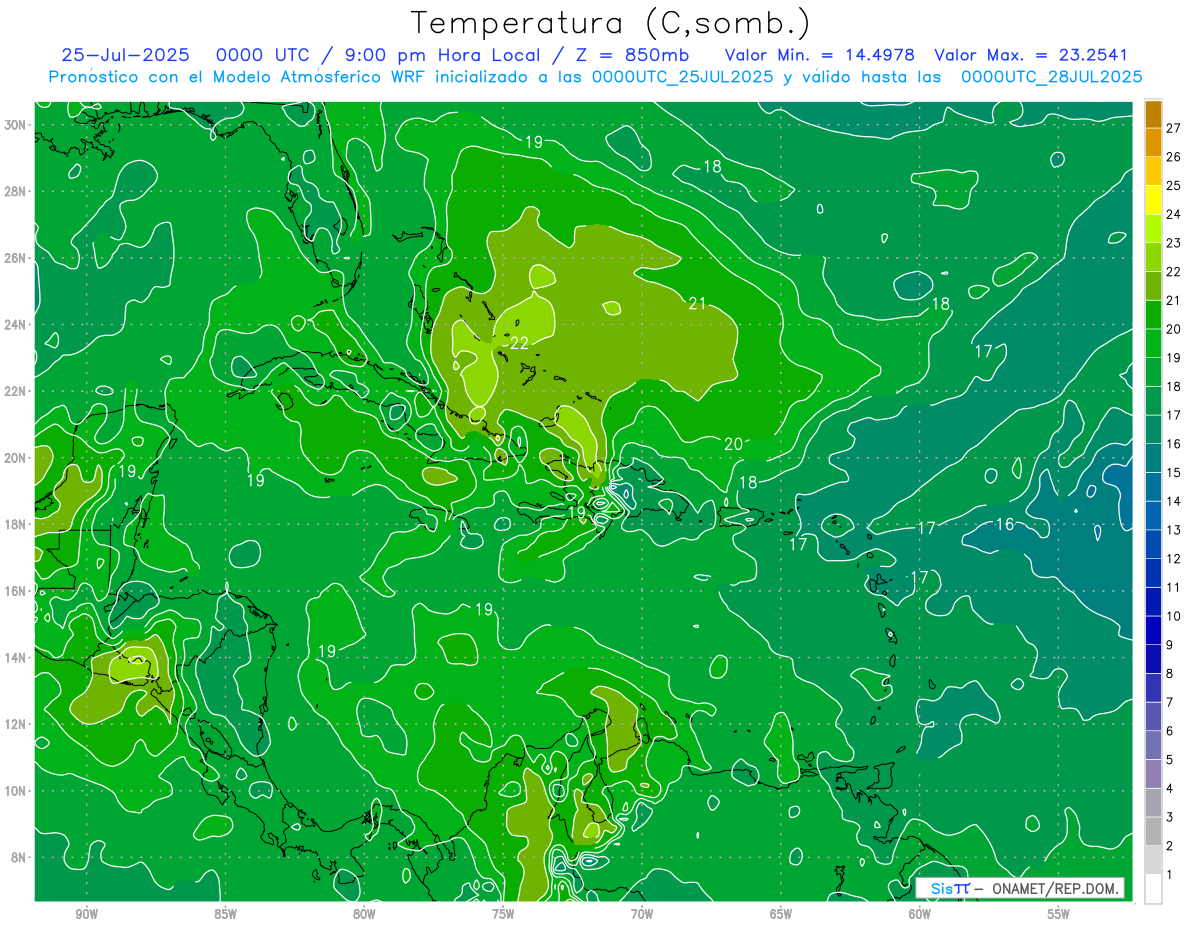Click the "14" color scale label
Image resolution: width=1200 pixels, height=927 pixels.
pyautogui.click(x=1174, y=501)
